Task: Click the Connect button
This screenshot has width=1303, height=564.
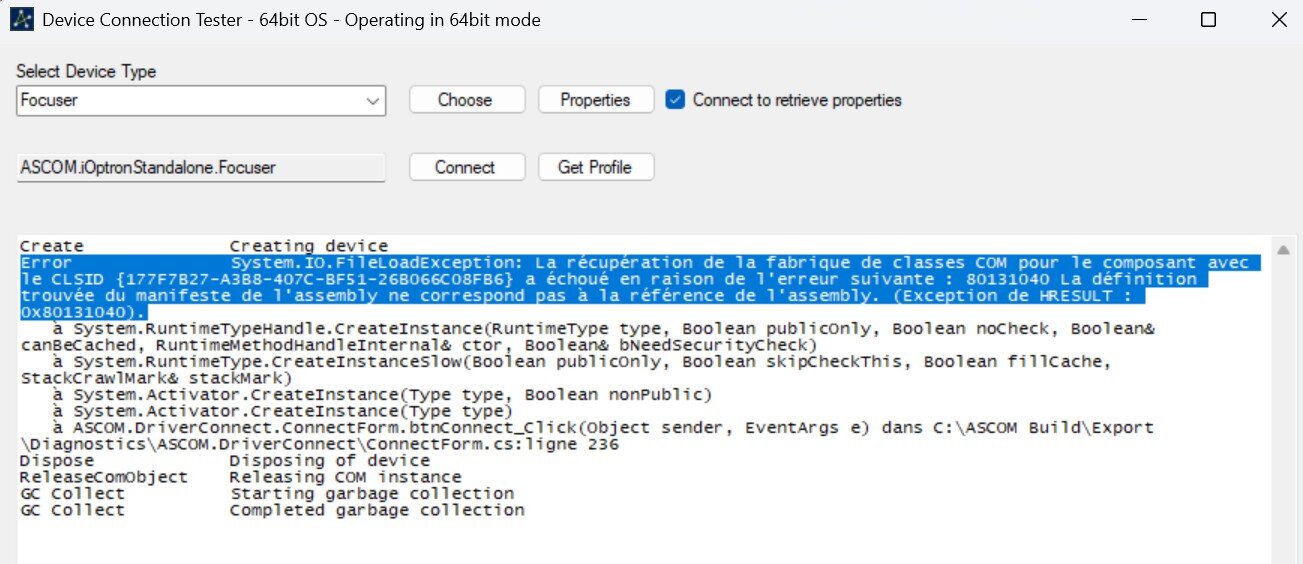Action: (465, 167)
